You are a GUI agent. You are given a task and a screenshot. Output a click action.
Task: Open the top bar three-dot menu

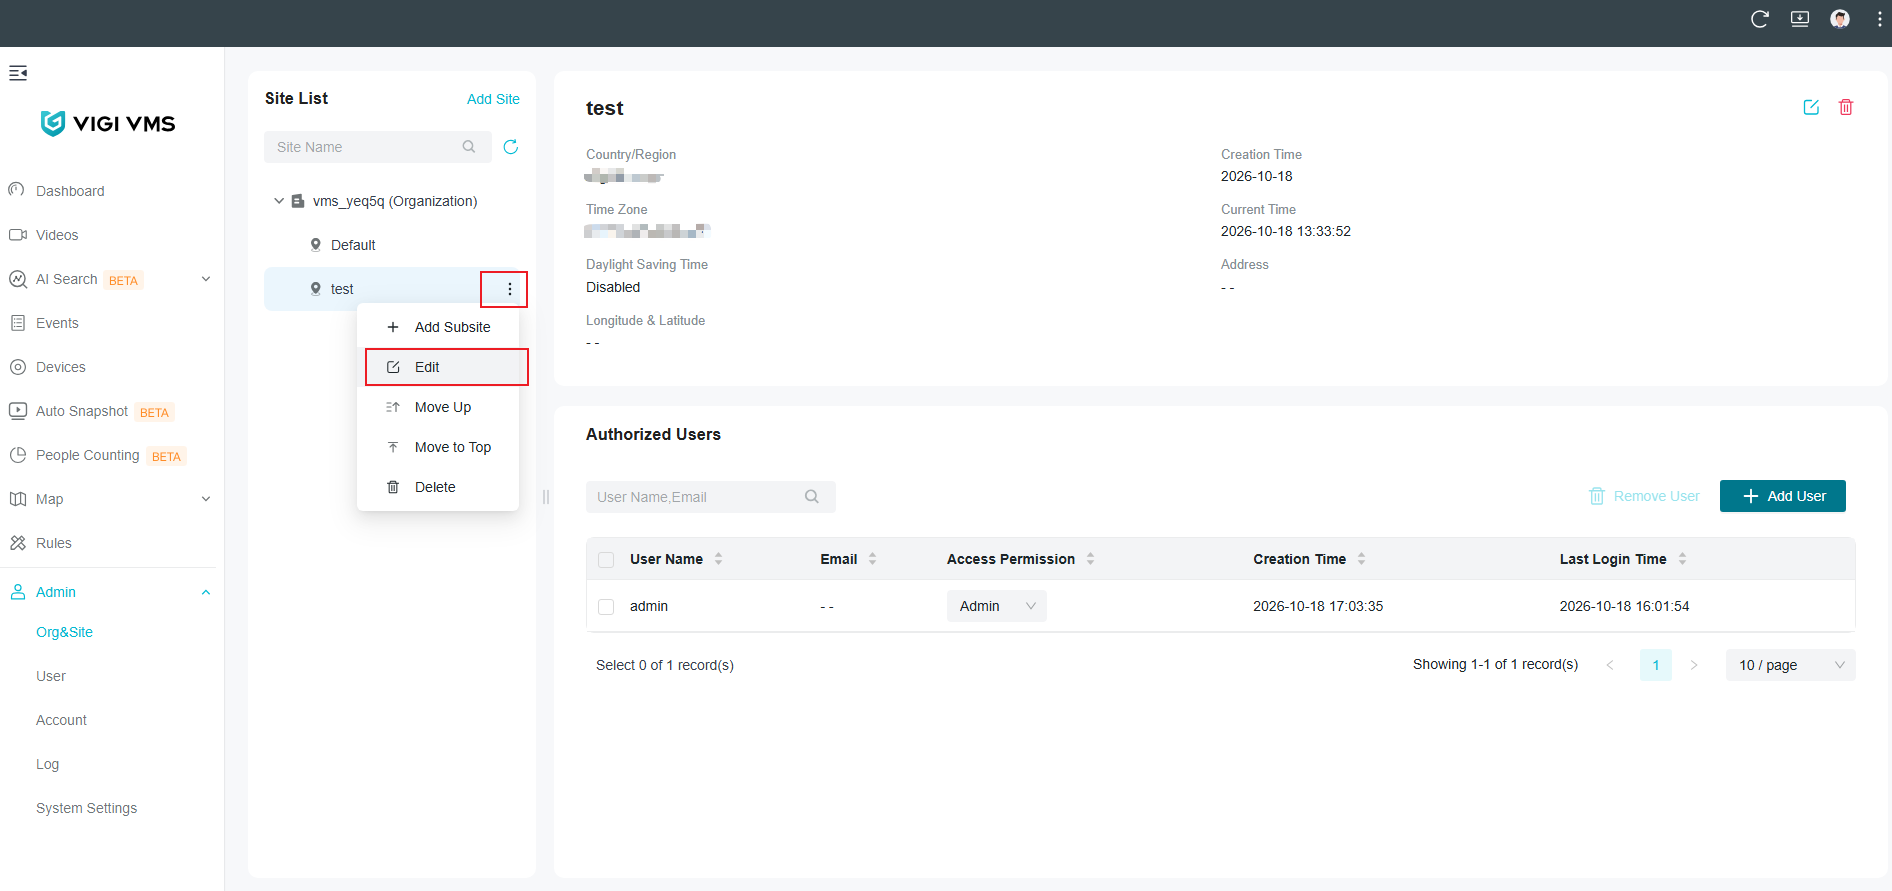click(x=1880, y=19)
